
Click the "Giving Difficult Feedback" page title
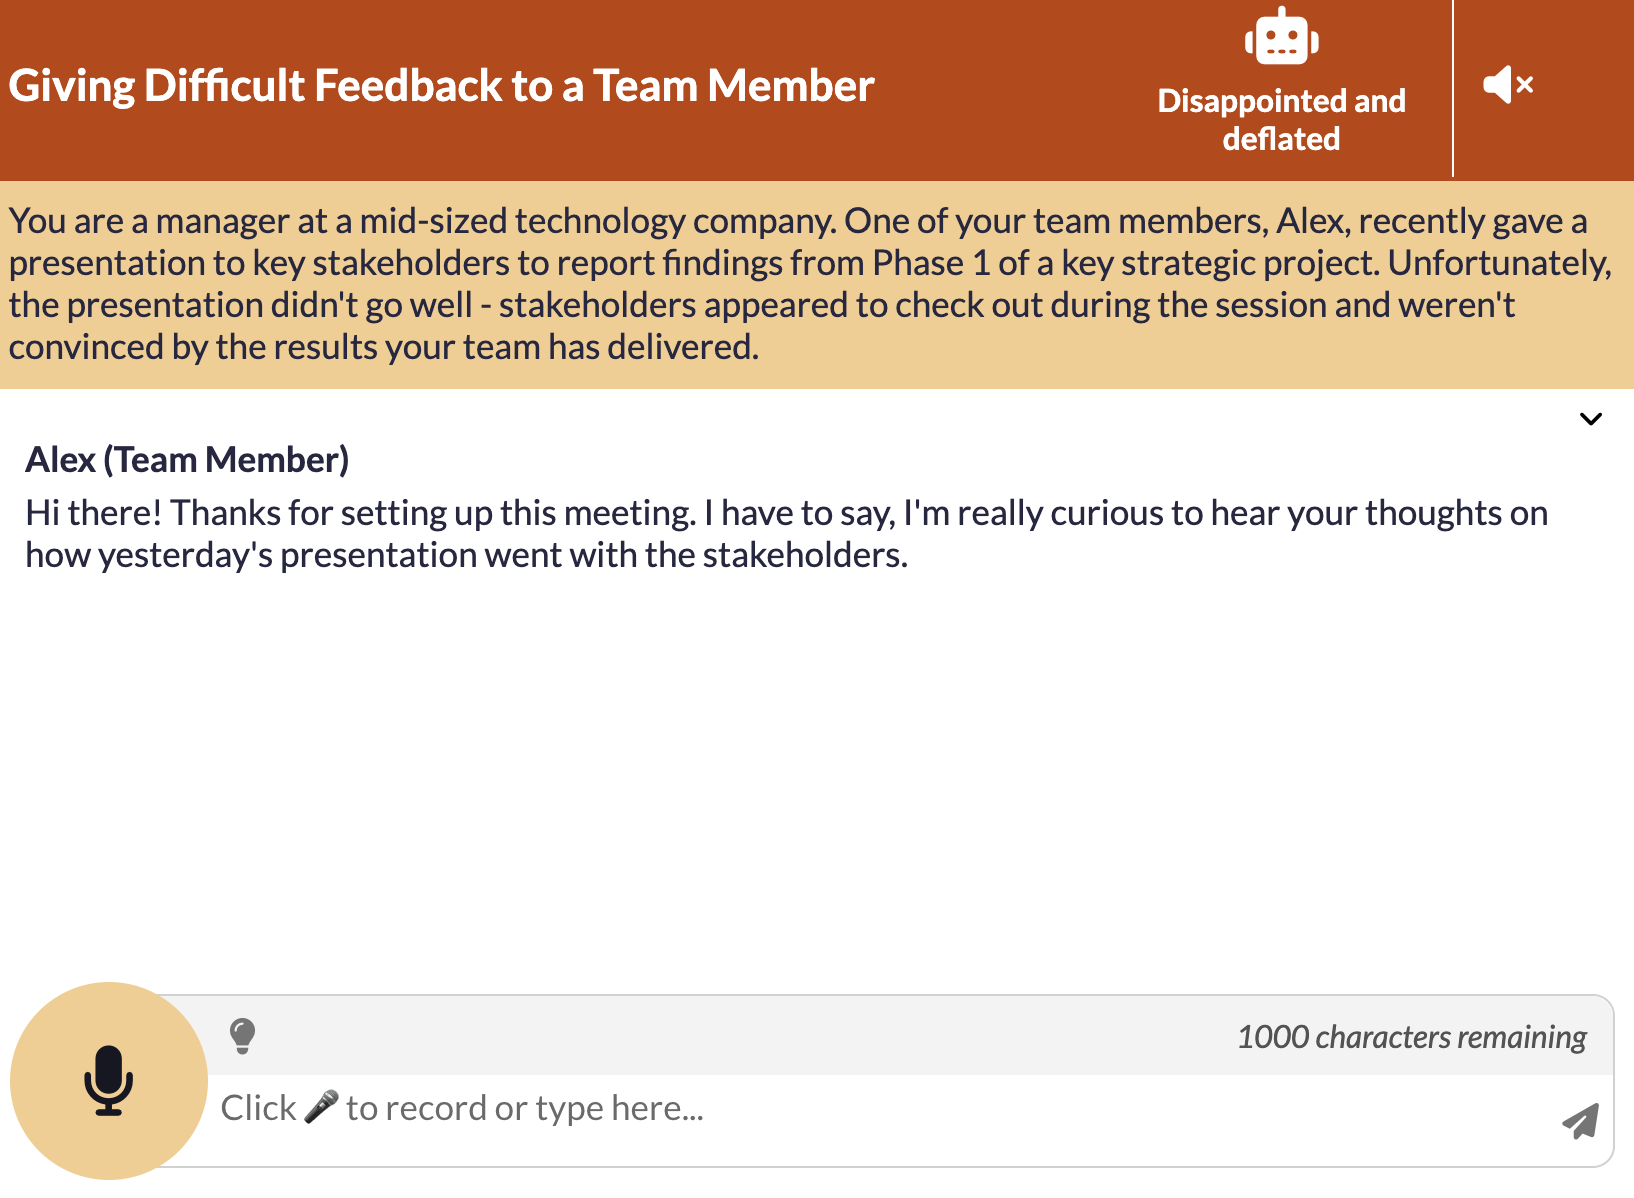pos(441,86)
